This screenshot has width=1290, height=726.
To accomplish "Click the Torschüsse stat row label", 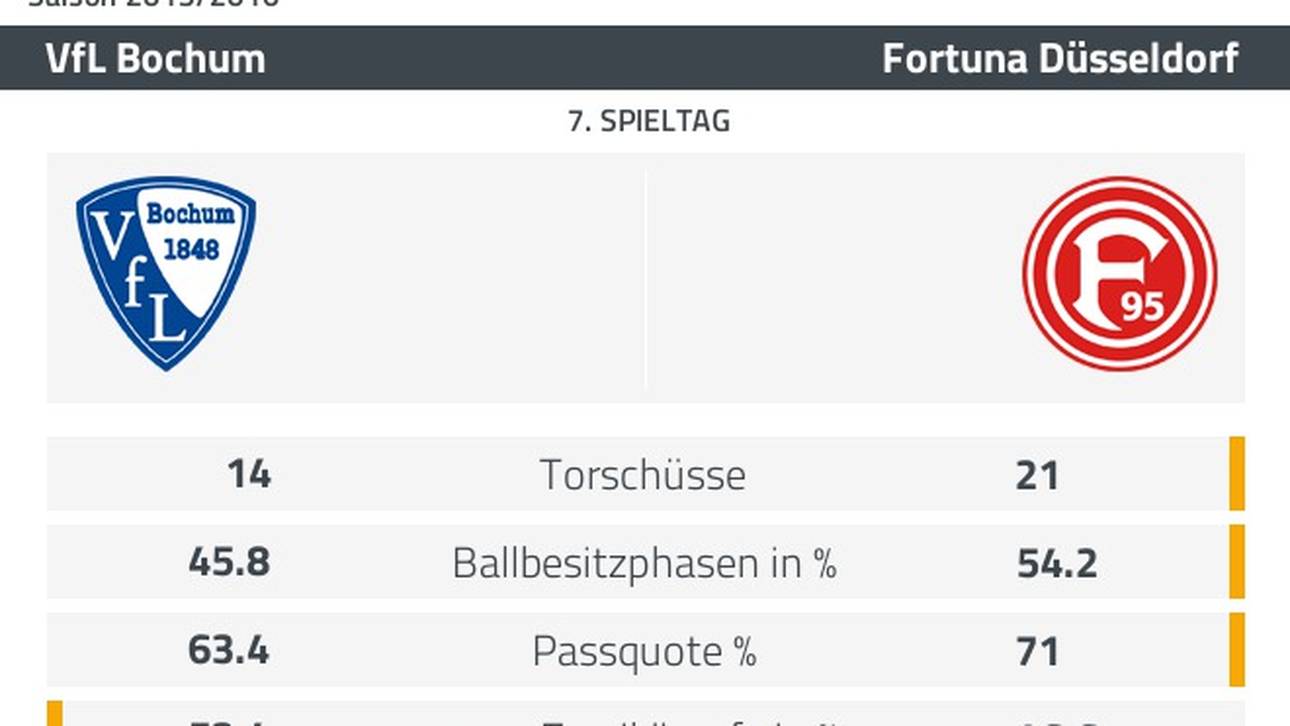I will tap(643, 474).
